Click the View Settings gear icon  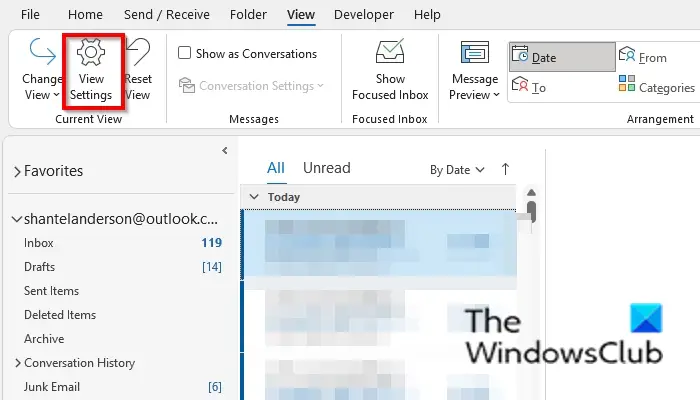[x=91, y=52]
